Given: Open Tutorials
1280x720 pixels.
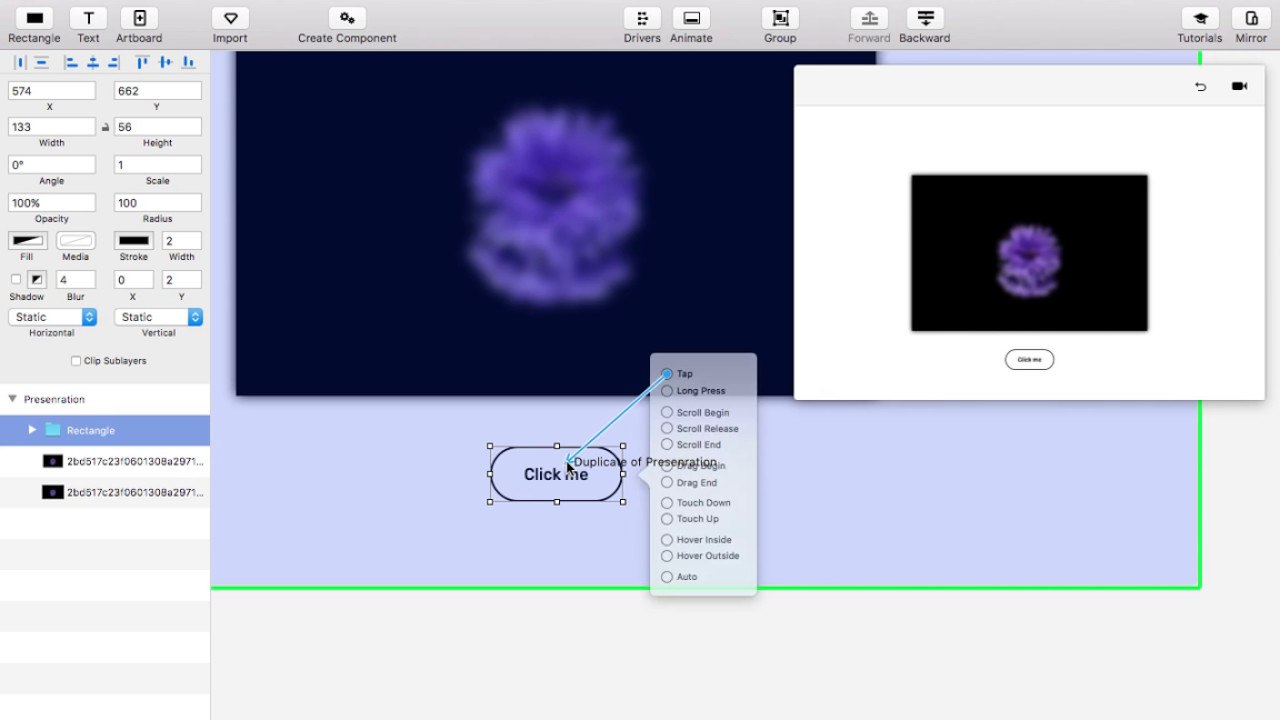Looking at the screenshot, I should pyautogui.click(x=1200, y=18).
